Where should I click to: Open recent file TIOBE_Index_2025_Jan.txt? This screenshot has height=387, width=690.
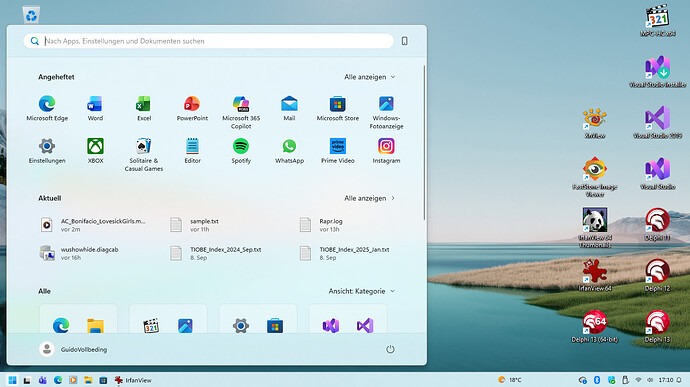[x=345, y=253]
